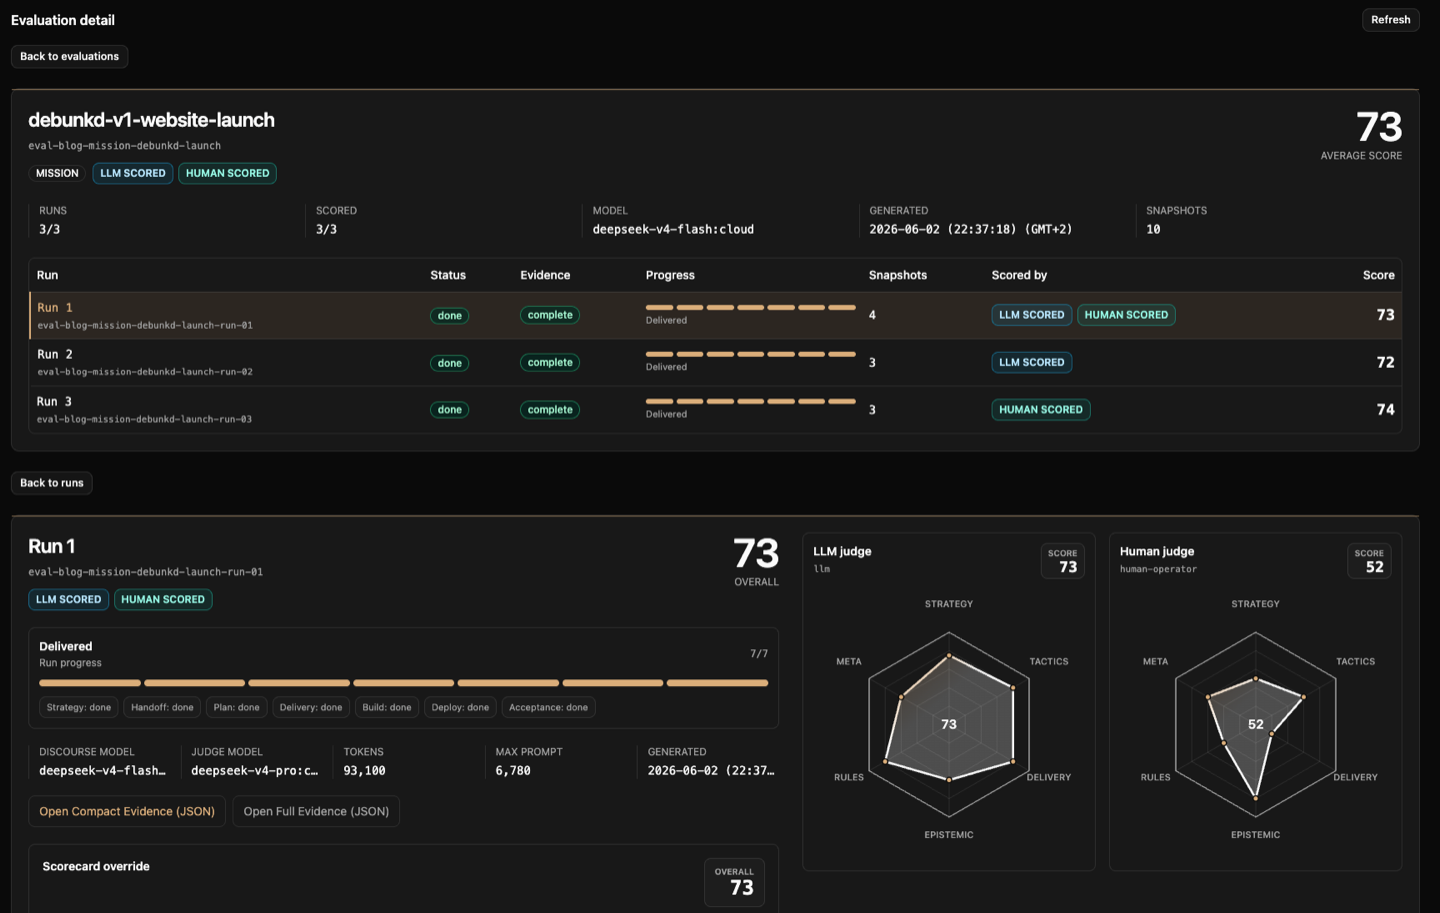This screenshot has width=1440, height=913.
Task: Click model value deepseek-v4-flash:cloud
Action: [x=673, y=229]
